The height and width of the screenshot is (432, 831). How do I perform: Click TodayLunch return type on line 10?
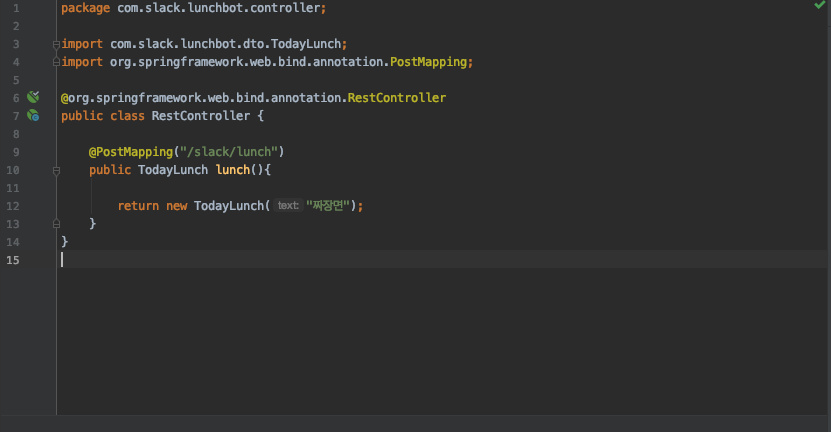tap(173, 170)
